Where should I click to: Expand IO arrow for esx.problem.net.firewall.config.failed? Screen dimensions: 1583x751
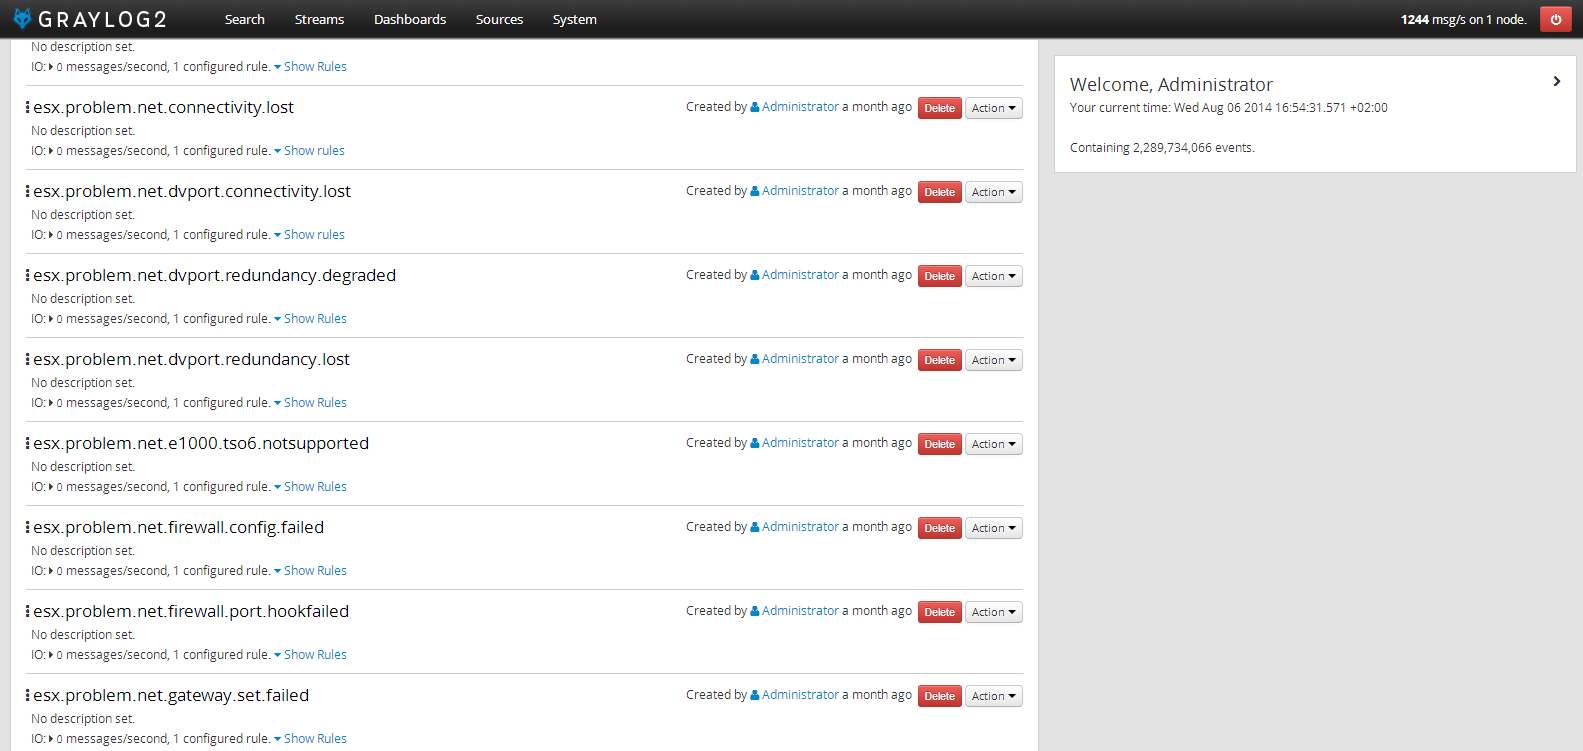(51, 571)
